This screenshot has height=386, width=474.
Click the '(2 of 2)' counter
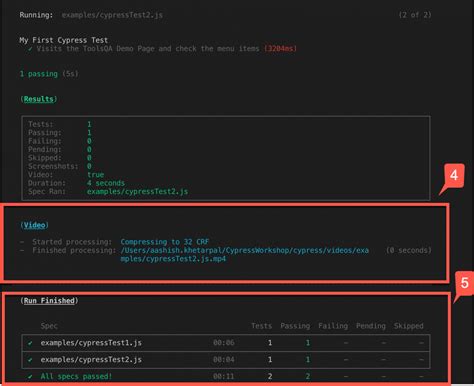pos(415,15)
